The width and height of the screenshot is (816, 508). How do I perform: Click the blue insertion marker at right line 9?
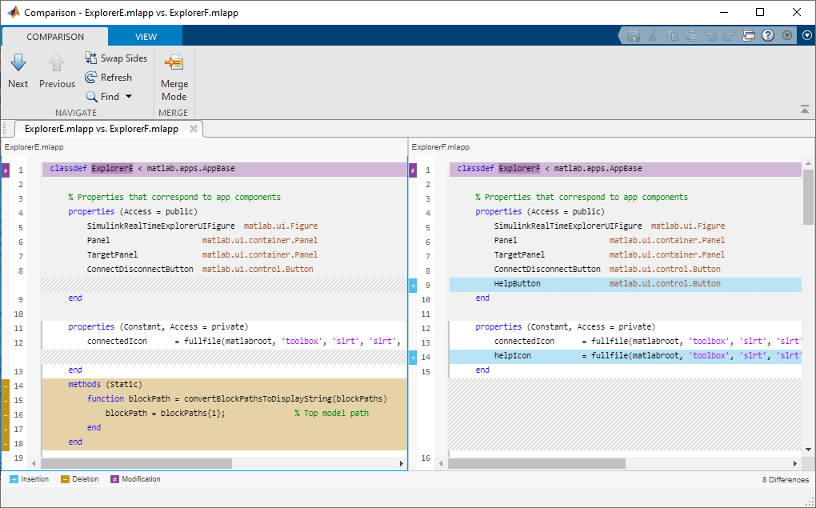point(412,284)
